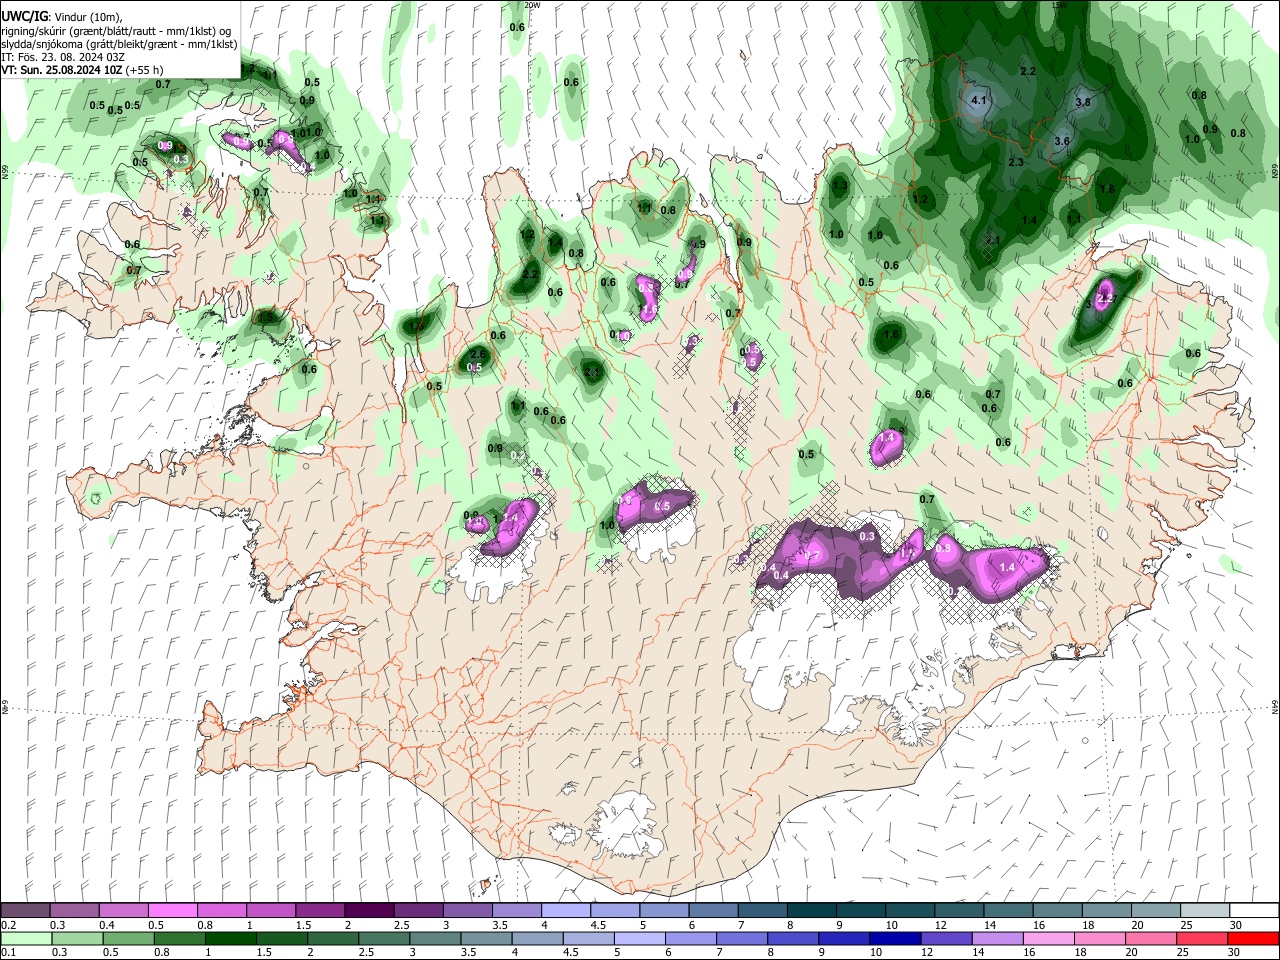Click the '3.8' precipitation value on the map
This screenshot has width=1280, height=960.
coord(1083,102)
